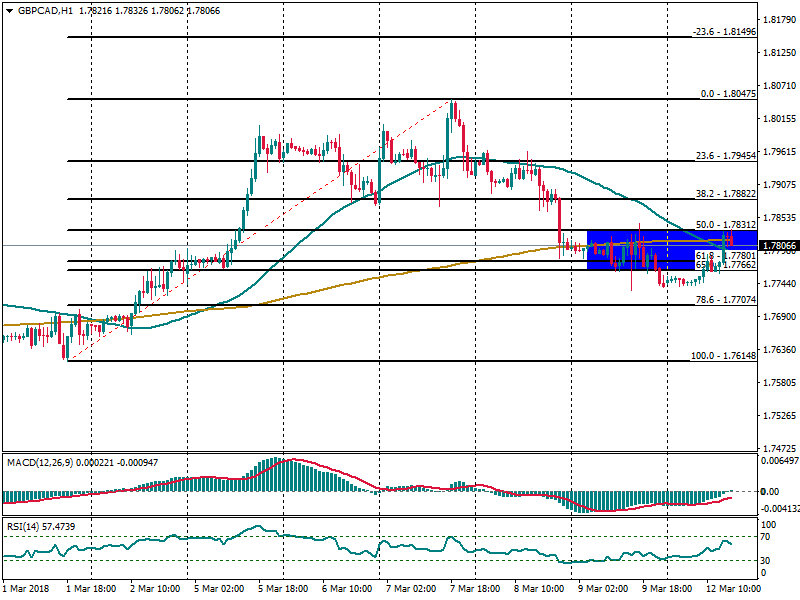
Task: Click the current price tag 1.78066
Action: point(779,246)
